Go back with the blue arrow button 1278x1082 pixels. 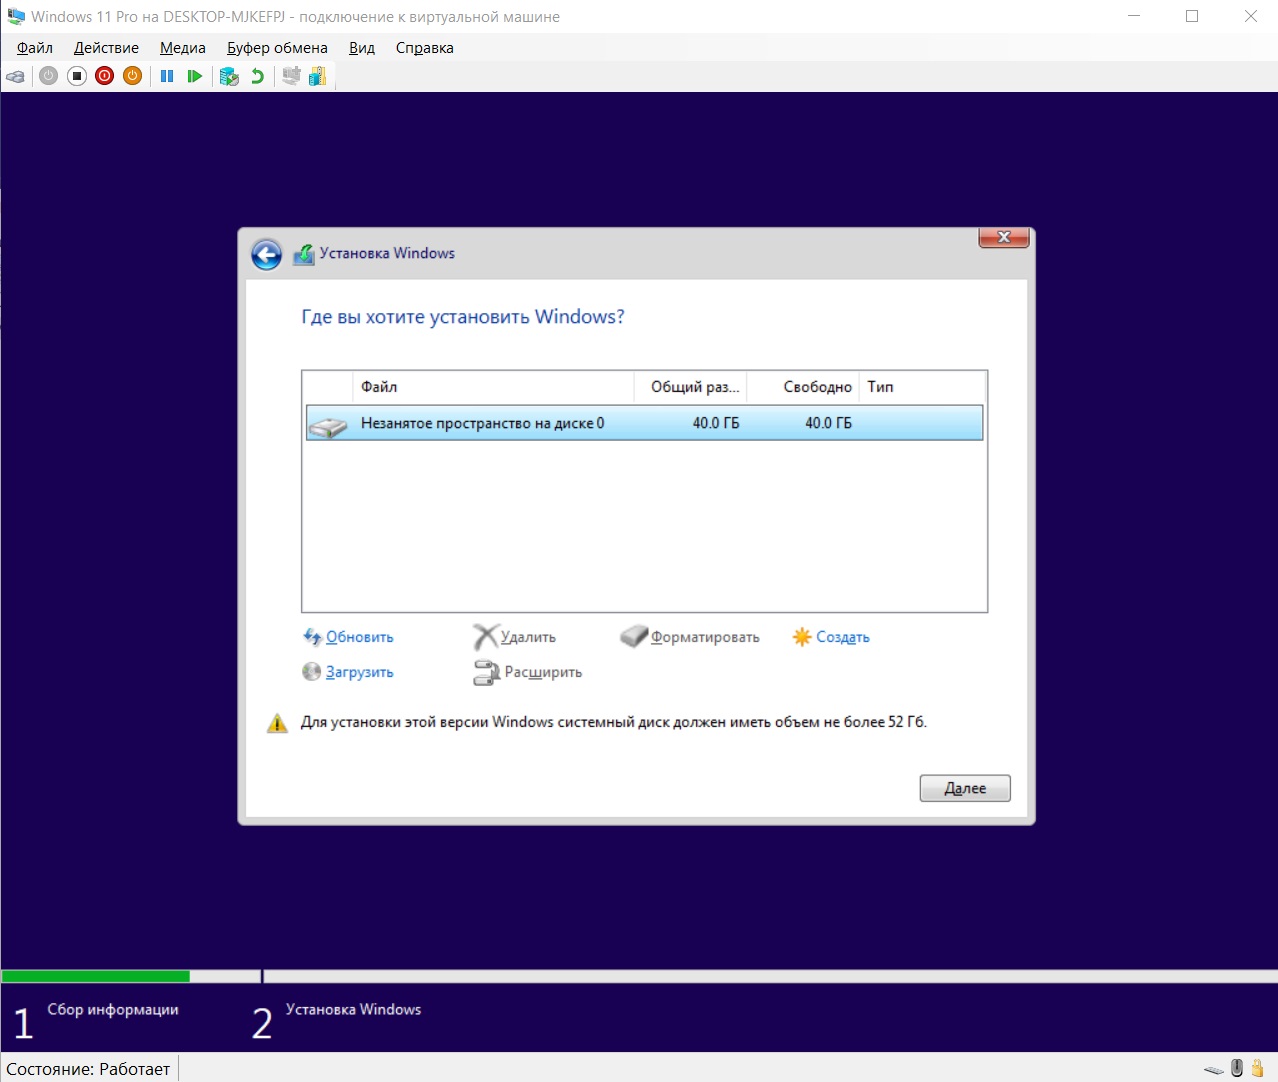[266, 255]
